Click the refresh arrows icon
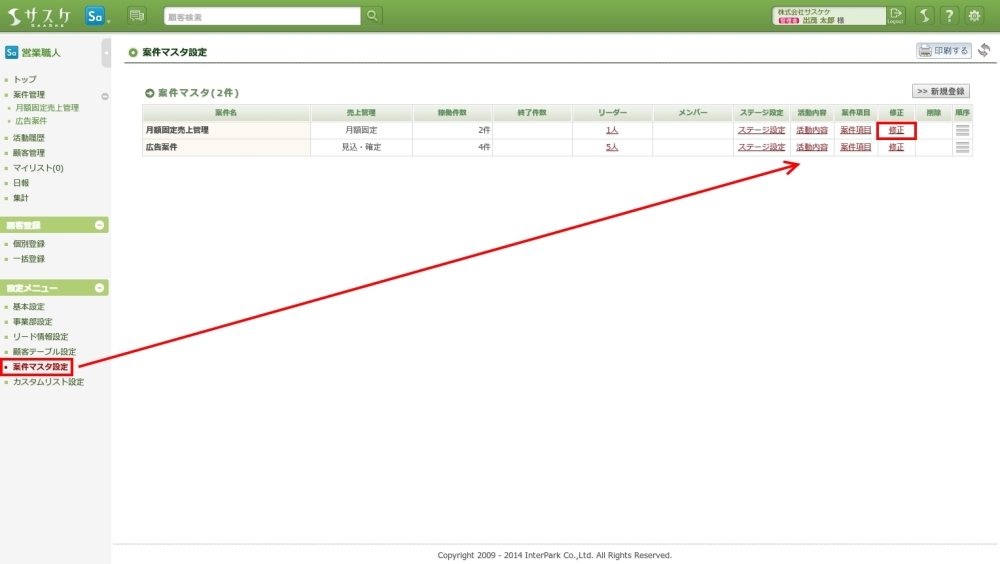Image resolution: width=1000 pixels, height=564 pixels. pos(984,51)
